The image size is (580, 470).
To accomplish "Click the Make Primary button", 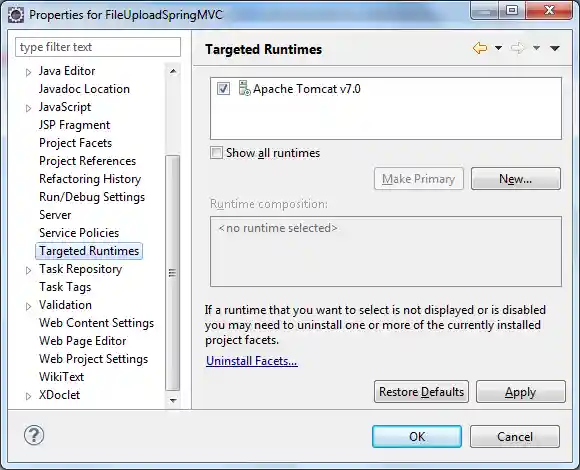I will 419,179.
